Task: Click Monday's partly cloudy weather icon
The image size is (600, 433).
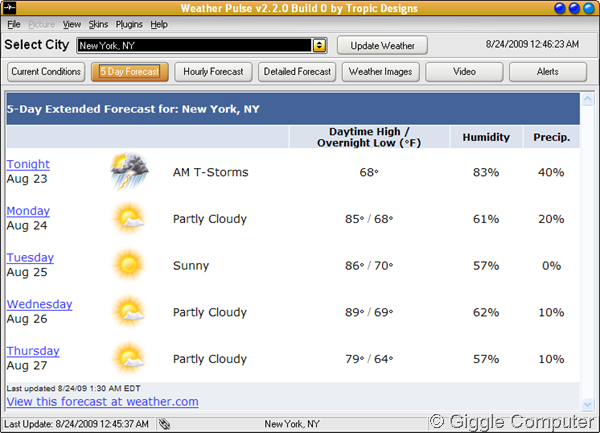Action: 129,219
